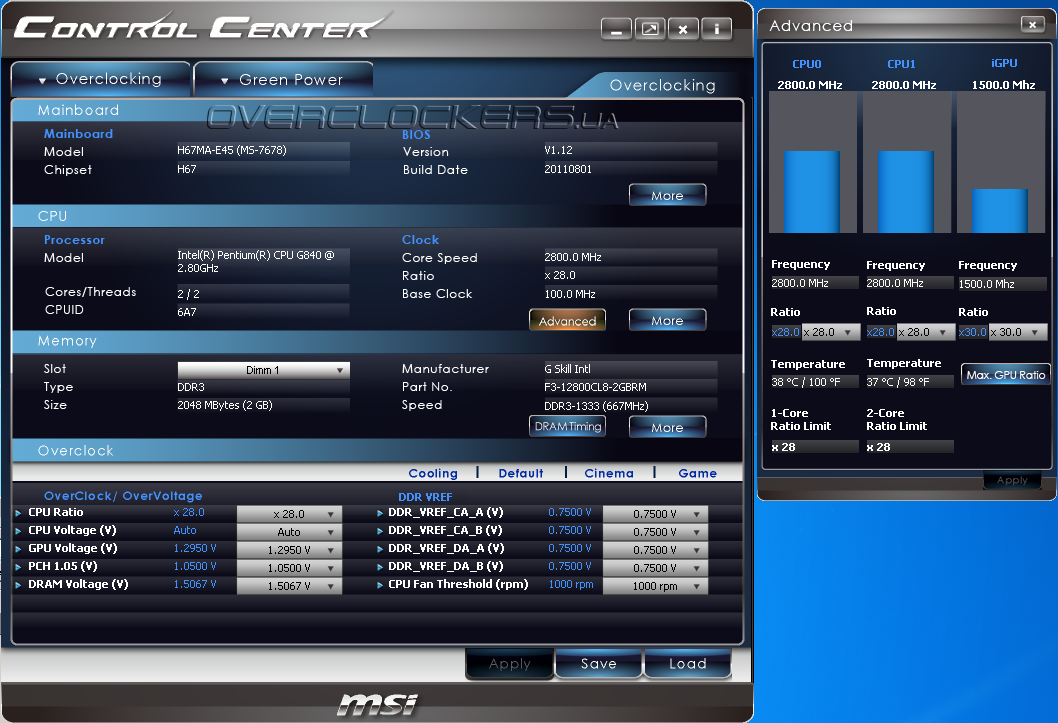The height and width of the screenshot is (723, 1058).
Task: Click the arrow beside DDR_VREF_DA_A (V) label
Action: click(380, 549)
